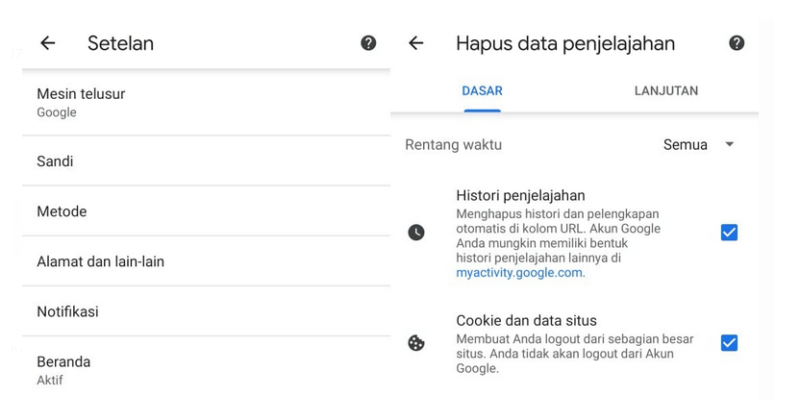Screen dimensions: 800x420
Task: Open the Notifikasi settings entry
Action: tap(206, 311)
